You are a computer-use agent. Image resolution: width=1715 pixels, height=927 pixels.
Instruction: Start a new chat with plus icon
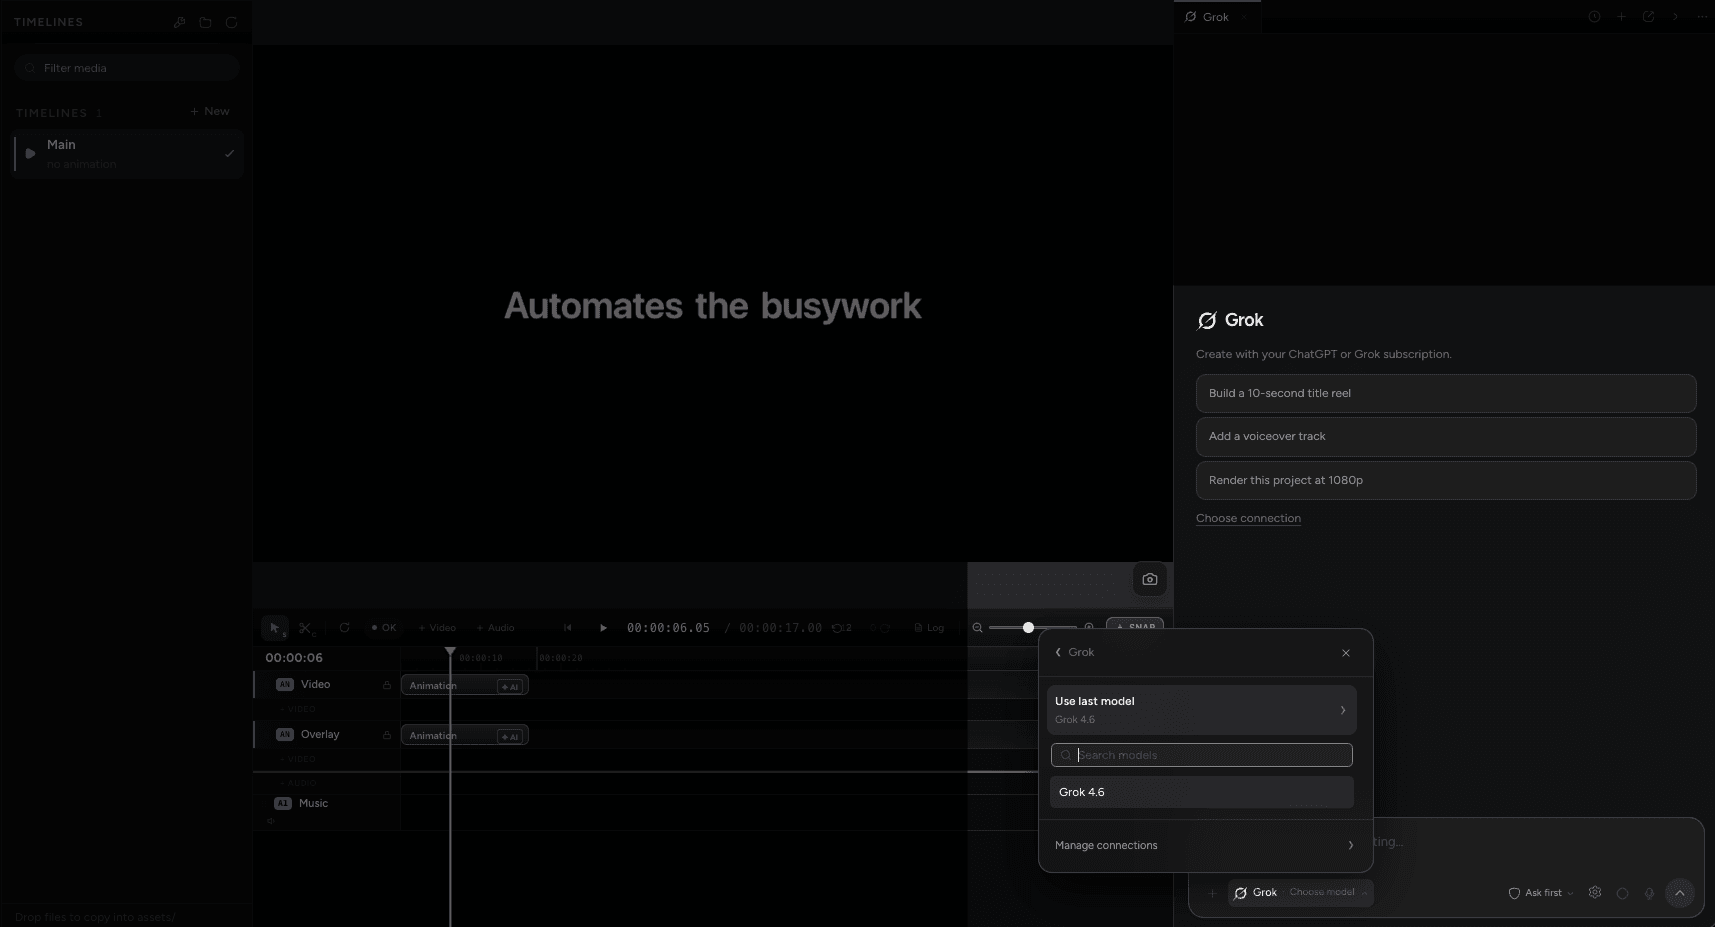(x=1622, y=17)
